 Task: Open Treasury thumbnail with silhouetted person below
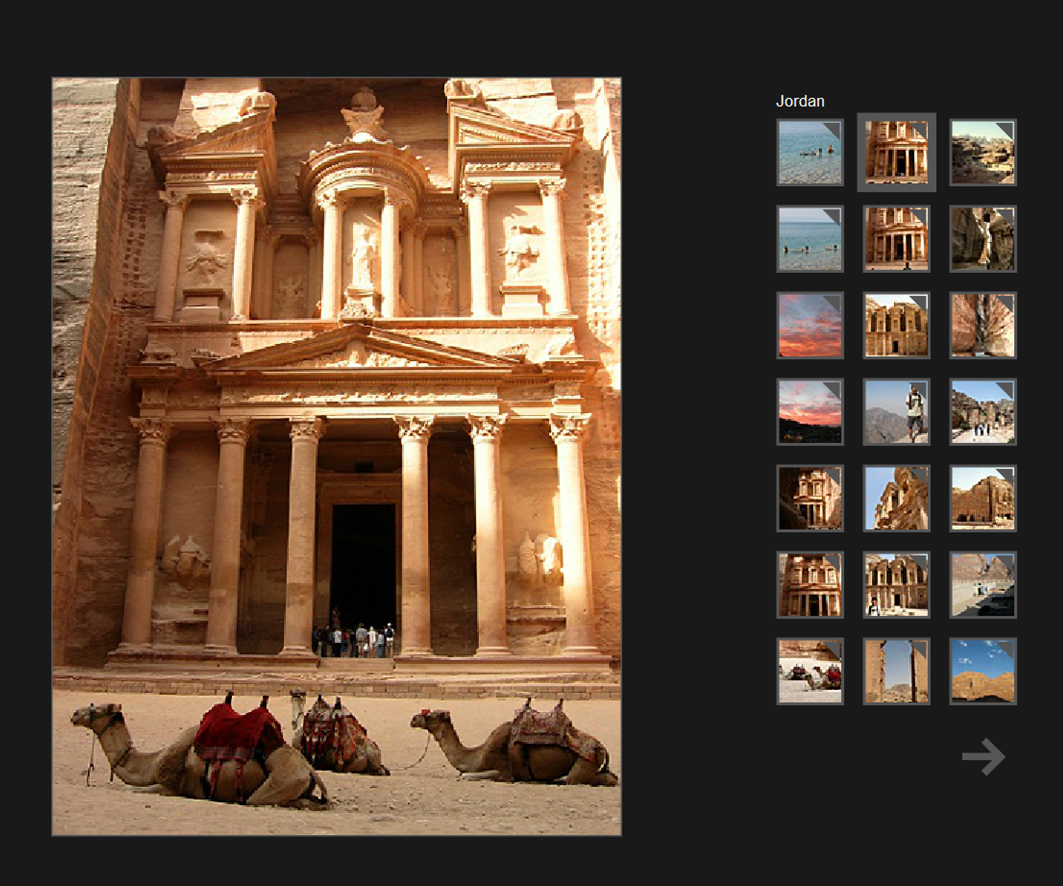(x=896, y=239)
